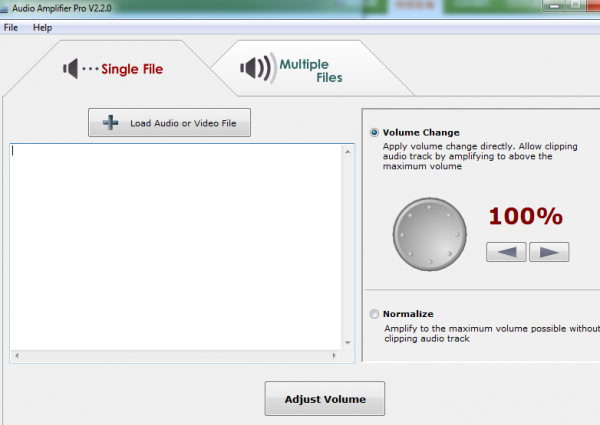Click Load Audio or Video File button
This screenshot has width=600, height=425.
(x=170, y=122)
